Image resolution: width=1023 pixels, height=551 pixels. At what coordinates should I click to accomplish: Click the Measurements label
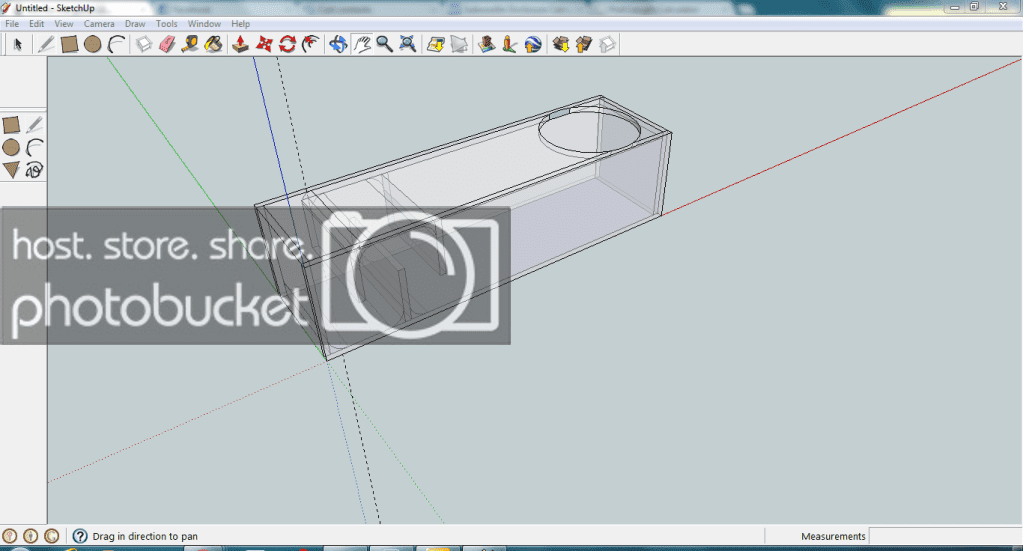(833, 536)
